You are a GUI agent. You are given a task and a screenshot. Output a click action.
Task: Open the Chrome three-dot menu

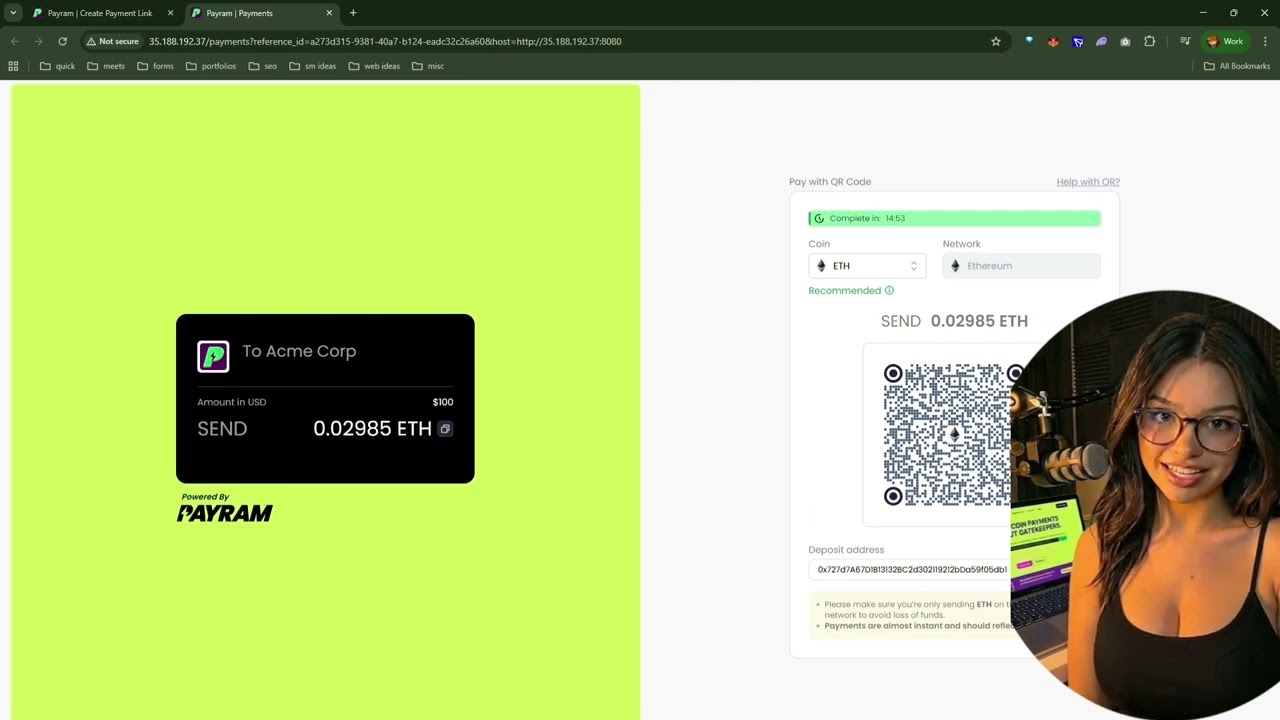[x=1265, y=42]
